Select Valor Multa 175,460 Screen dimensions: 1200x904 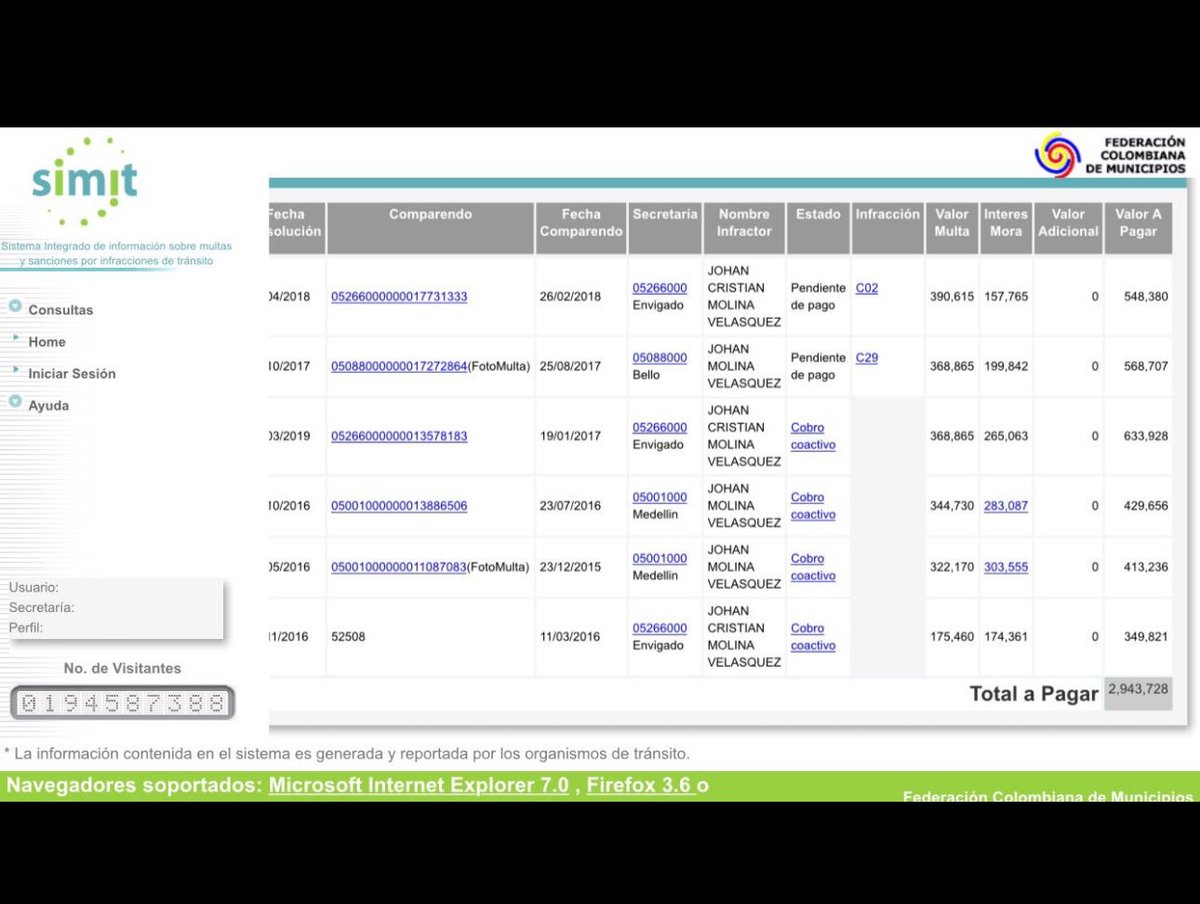(952, 637)
